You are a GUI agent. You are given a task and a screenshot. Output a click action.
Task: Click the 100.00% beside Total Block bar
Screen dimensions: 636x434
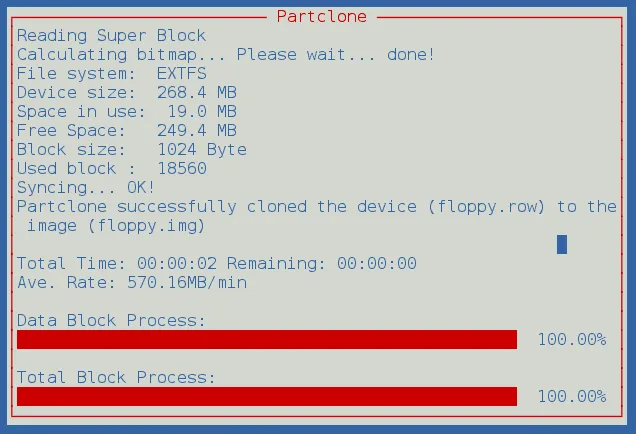(571, 397)
